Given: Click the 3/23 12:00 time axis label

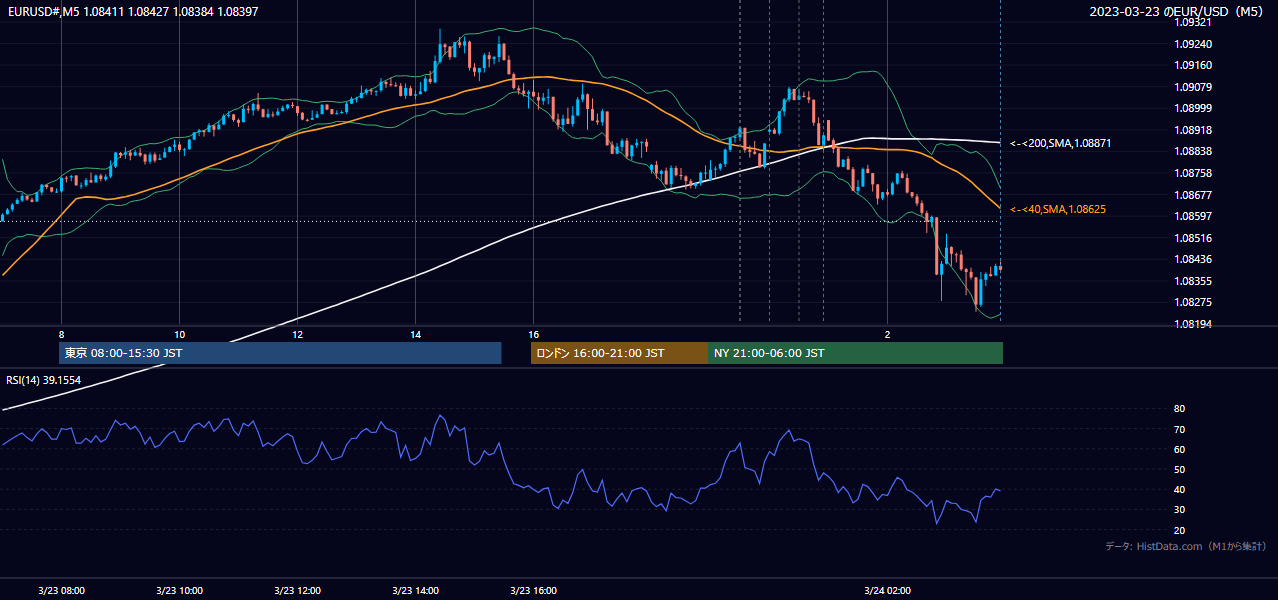Looking at the screenshot, I should 297,590.
